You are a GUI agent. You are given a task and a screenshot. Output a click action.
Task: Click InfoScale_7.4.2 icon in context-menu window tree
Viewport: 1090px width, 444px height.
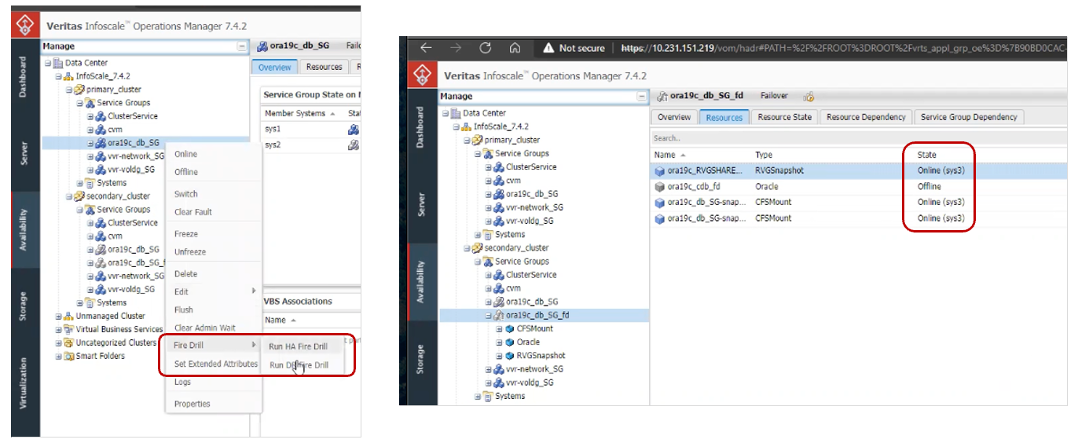(x=70, y=76)
